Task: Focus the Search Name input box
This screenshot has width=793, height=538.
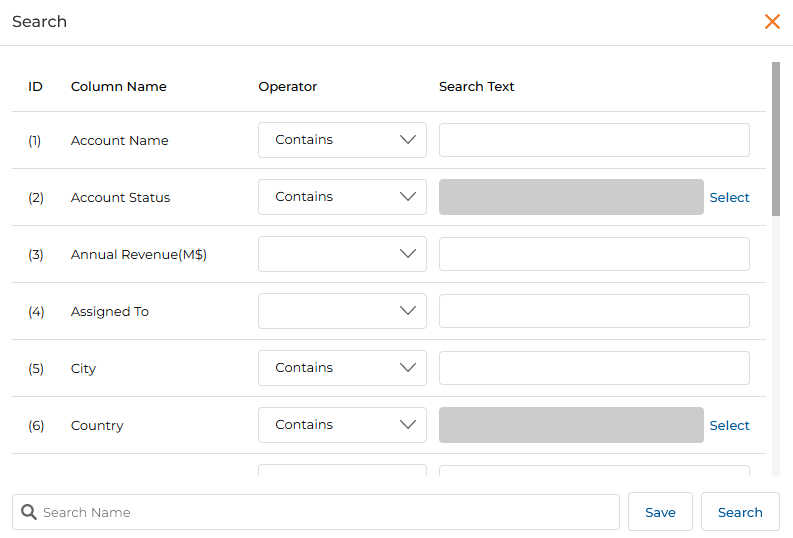Action: 316,512
